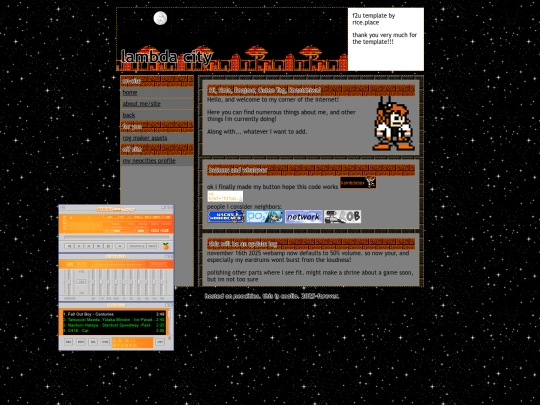The image size is (540, 405).
Task: Click the lambda city site title
Action: coord(167,57)
